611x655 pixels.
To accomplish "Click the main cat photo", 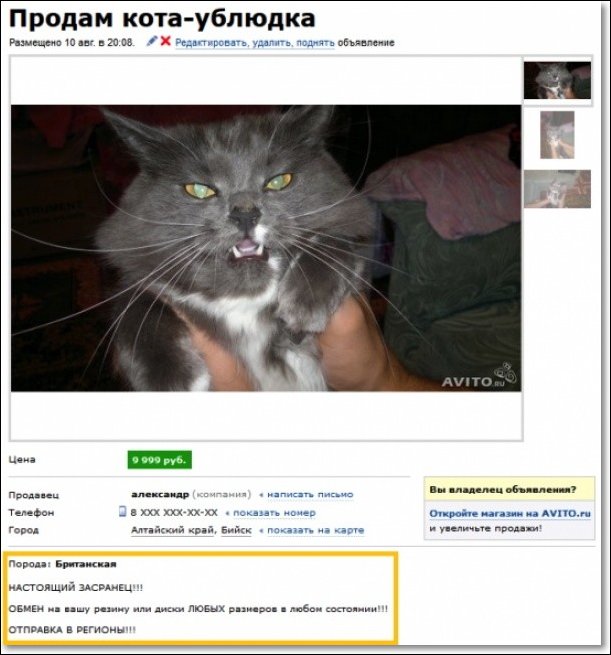I will (x=266, y=248).
